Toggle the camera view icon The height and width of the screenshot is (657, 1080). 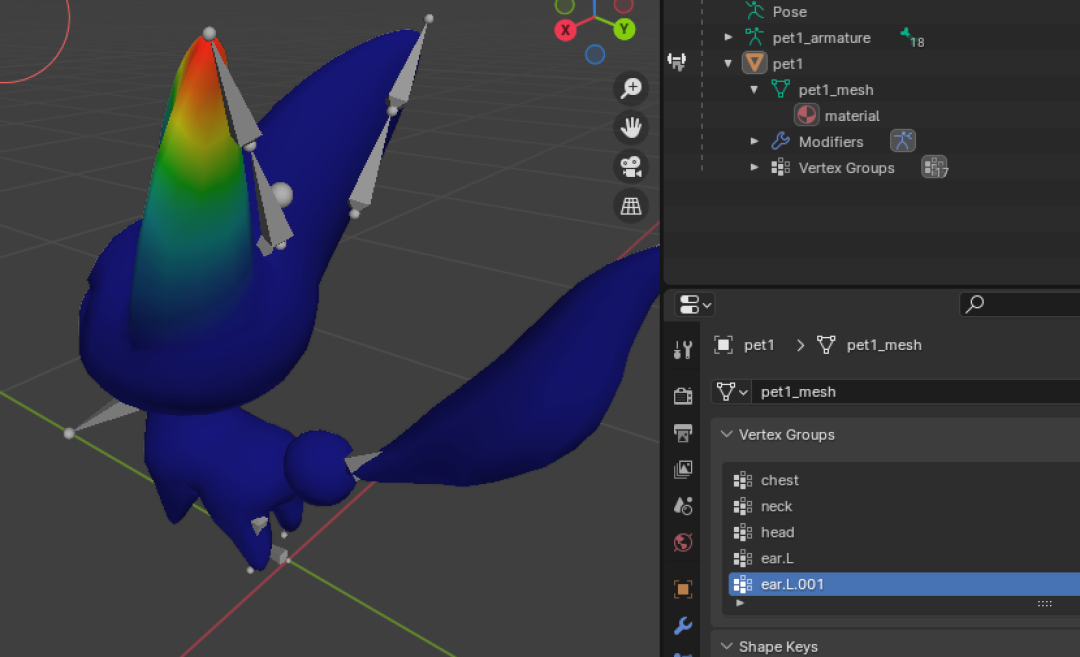pos(631,167)
